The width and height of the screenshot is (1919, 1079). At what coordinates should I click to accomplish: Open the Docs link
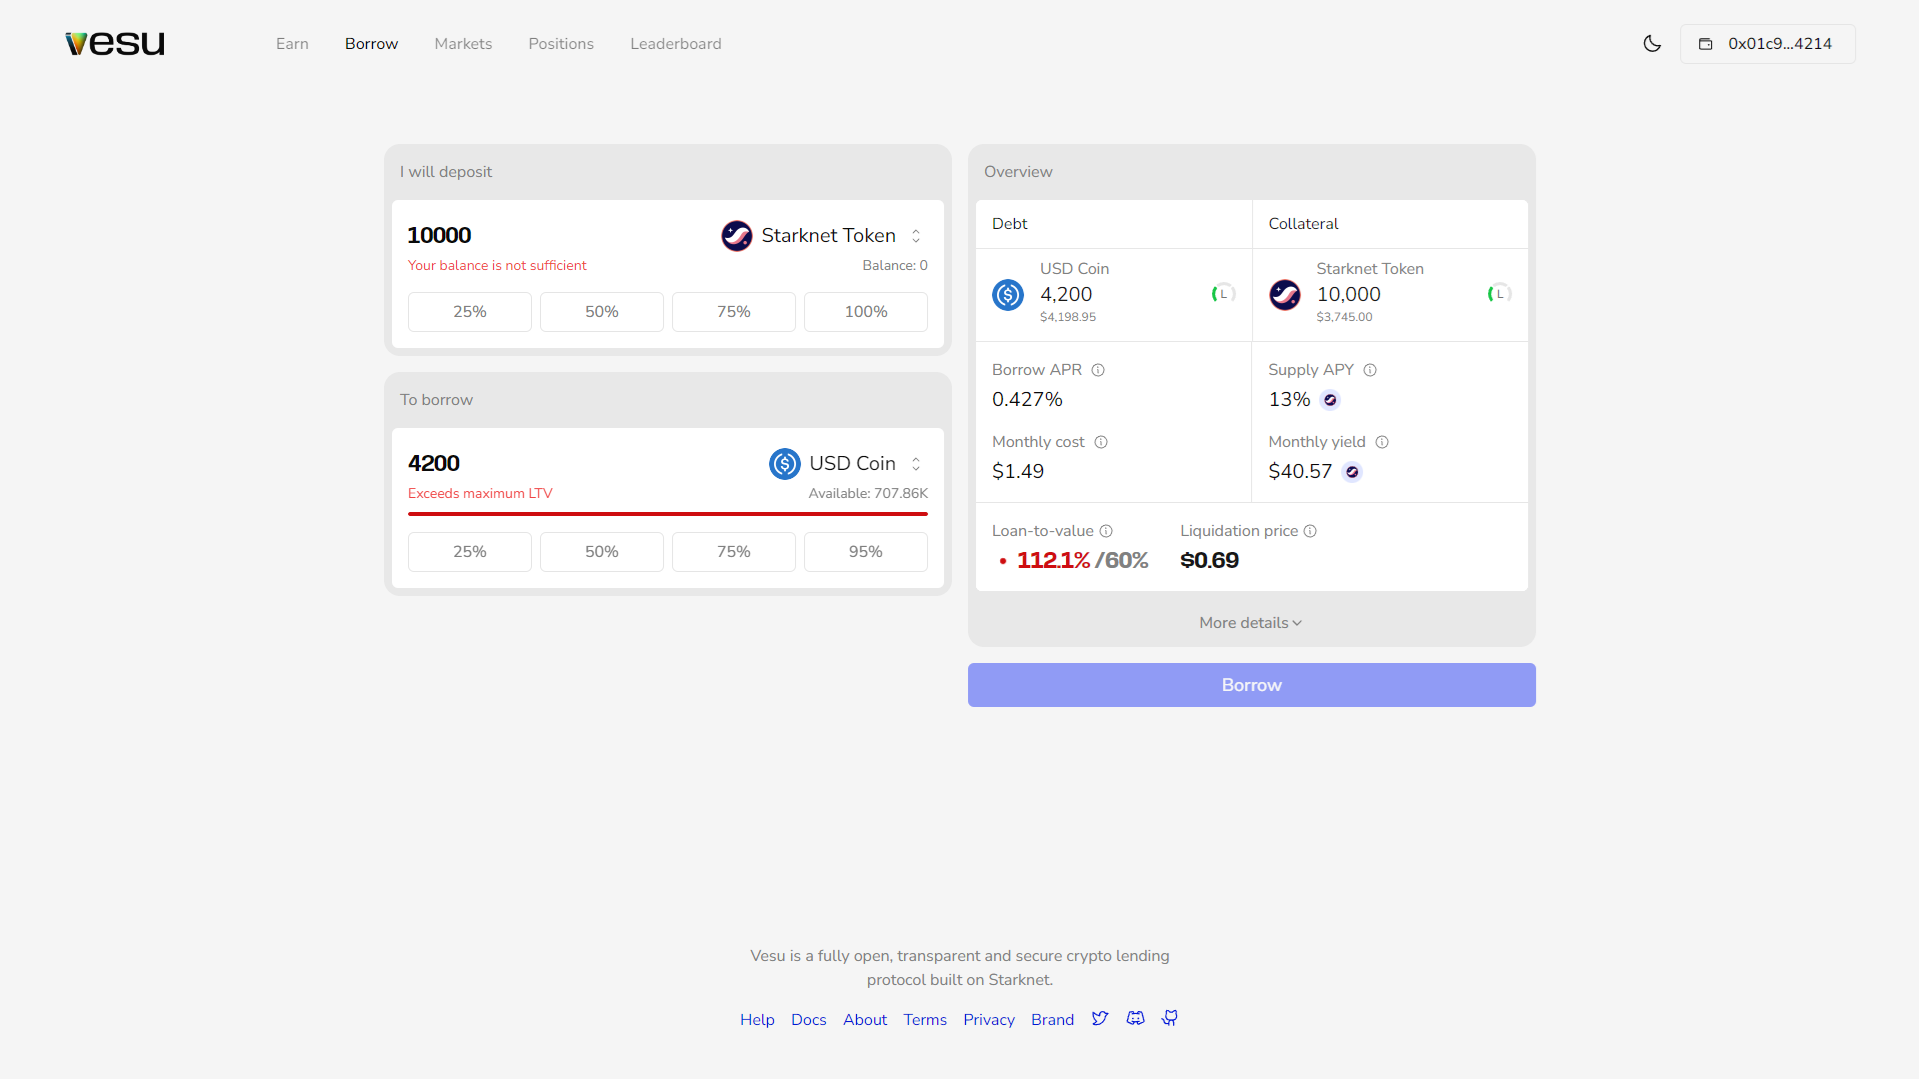coord(808,1020)
